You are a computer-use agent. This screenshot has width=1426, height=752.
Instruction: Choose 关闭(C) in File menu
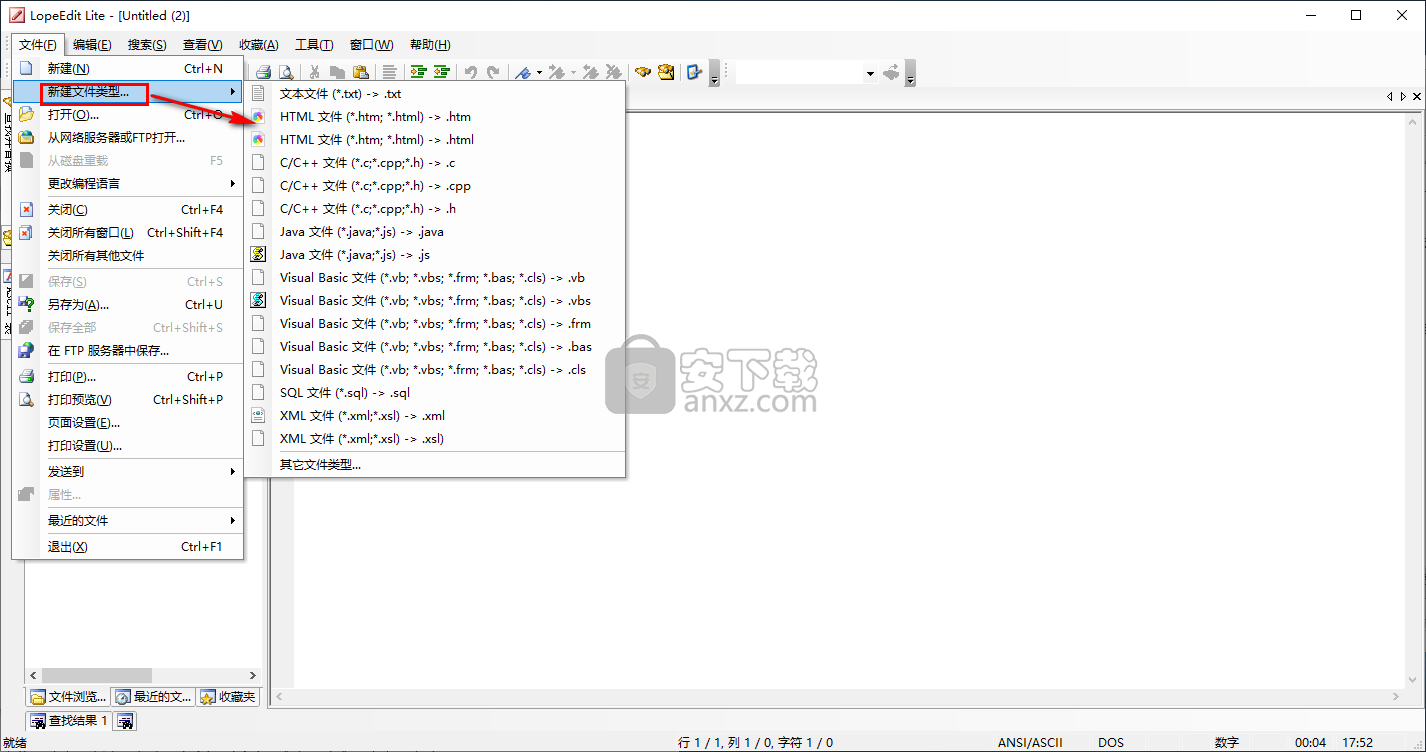(x=128, y=209)
